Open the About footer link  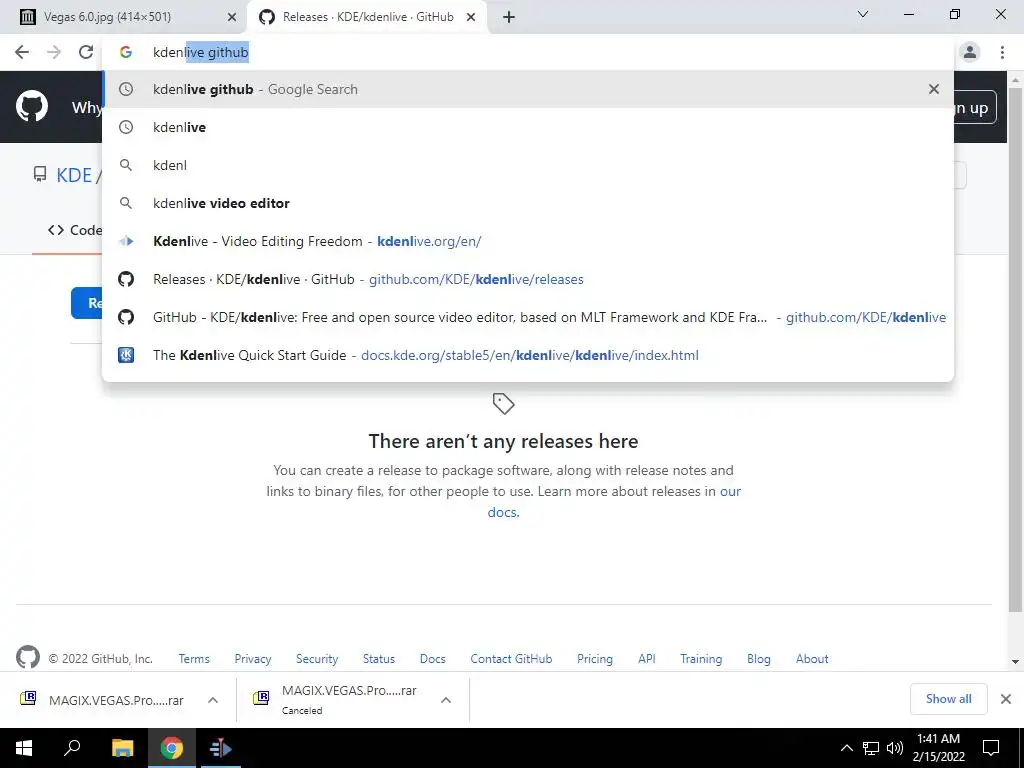[812, 659]
